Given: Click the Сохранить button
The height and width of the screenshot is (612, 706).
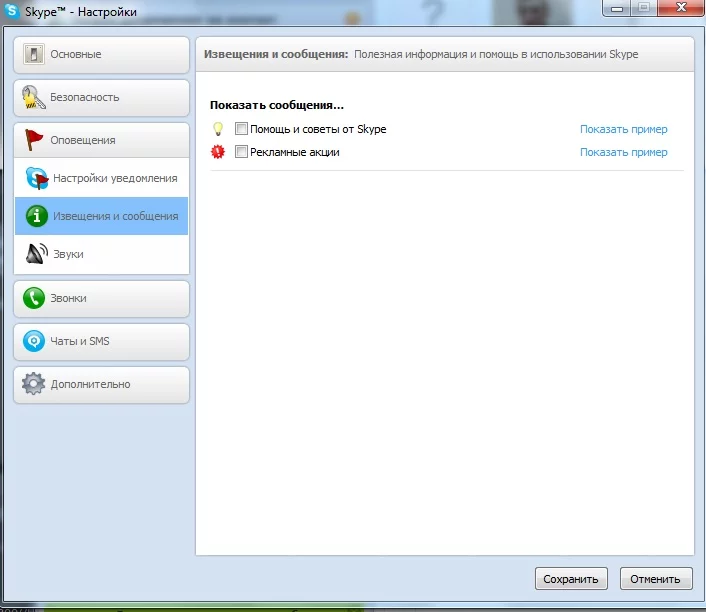Looking at the screenshot, I should point(571,579).
